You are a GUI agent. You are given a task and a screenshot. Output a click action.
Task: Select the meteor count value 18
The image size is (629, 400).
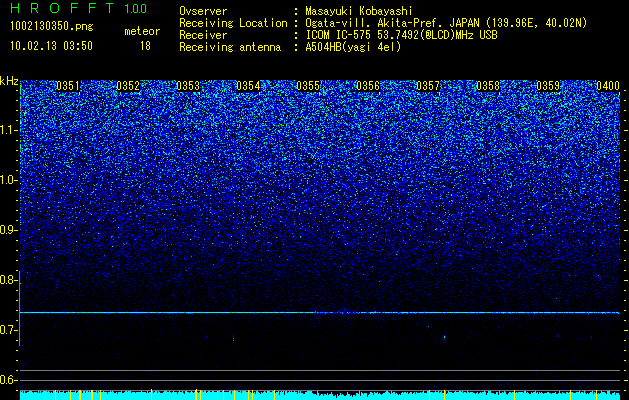145,46
